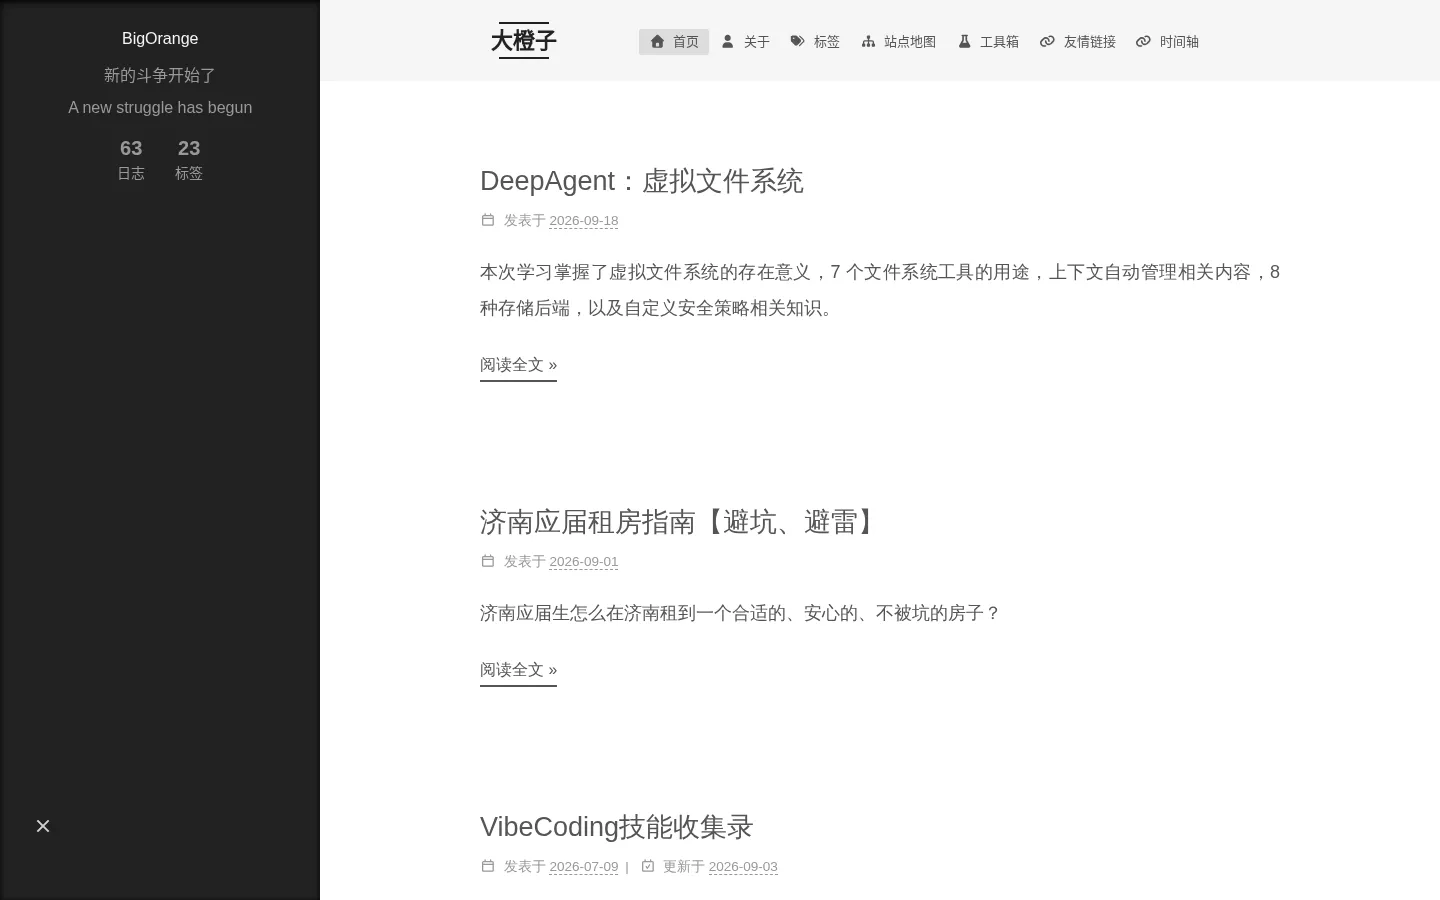This screenshot has width=1440, height=900.
Task: Click the updated-date icon before 更新于
Action: click(648, 866)
